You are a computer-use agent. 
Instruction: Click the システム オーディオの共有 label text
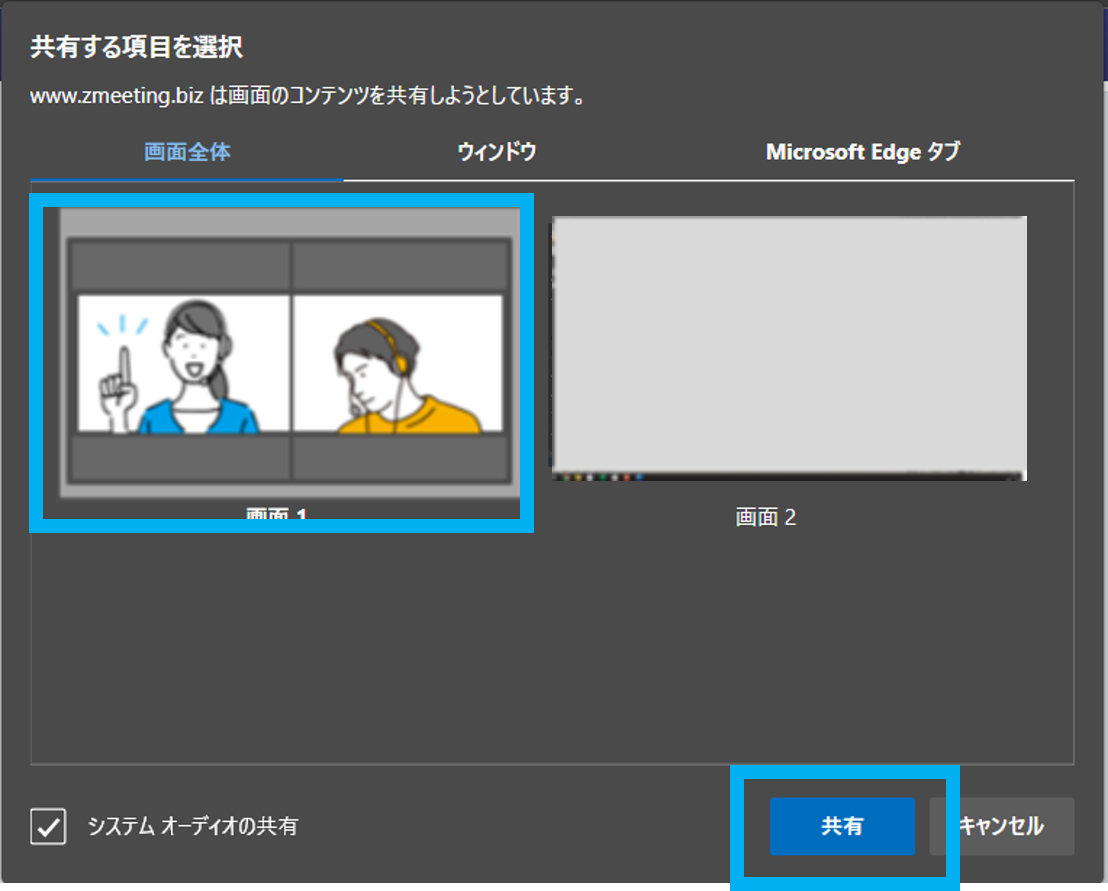click(192, 827)
